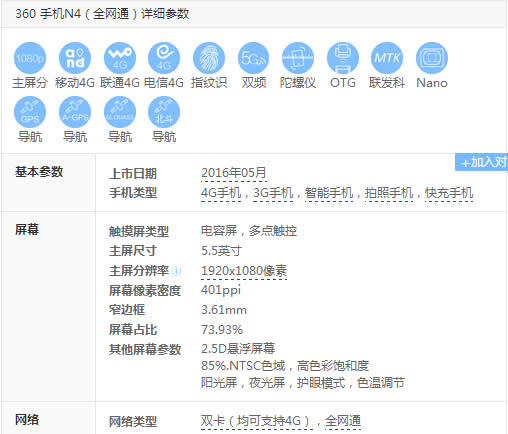Click the GLONASS 导航 icon
This screenshot has height=434, width=508.
120,112
